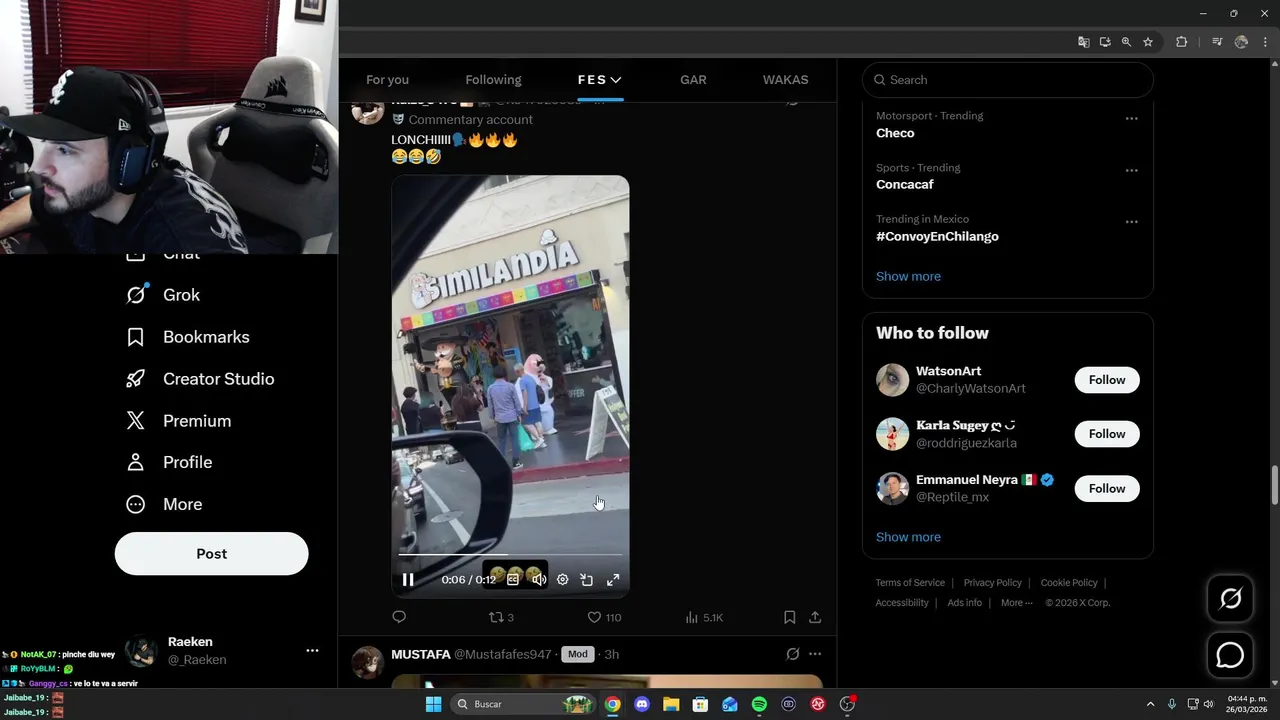This screenshot has width=1280, height=720.
Task: Open options for #ConvoyEnChilango trend
Action: point(1131,222)
